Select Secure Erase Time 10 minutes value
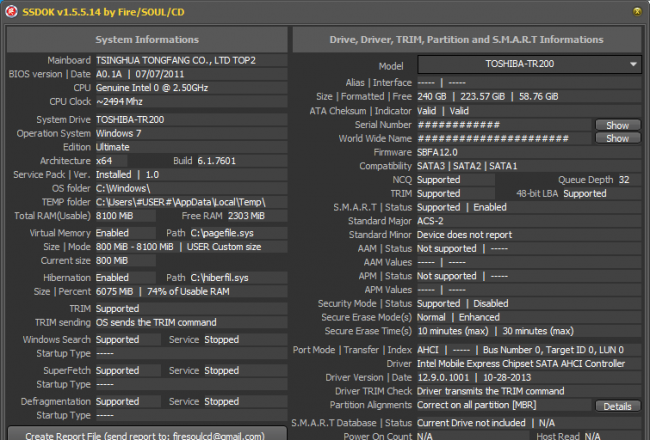Image resolution: width=650 pixels, height=440 pixels. point(453,331)
